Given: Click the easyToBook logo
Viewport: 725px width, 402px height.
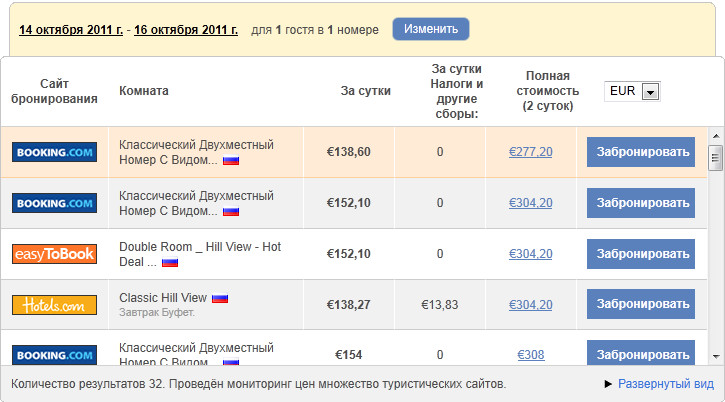Looking at the screenshot, I should click(x=54, y=254).
